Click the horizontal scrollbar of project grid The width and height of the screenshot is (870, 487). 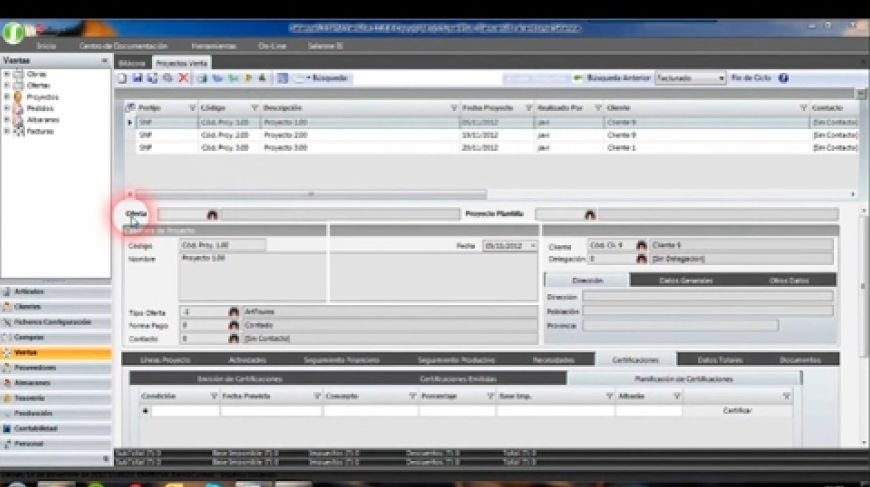(x=311, y=194)
